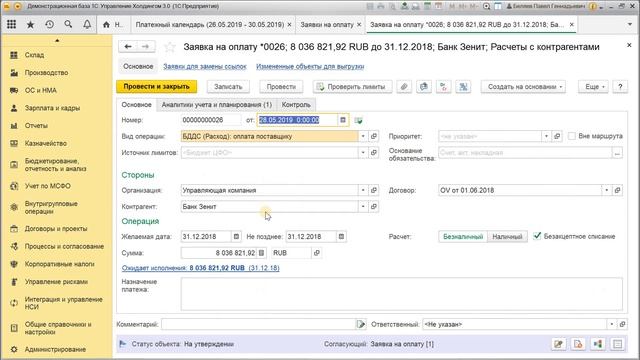This screenshot has width=640, height=360.
Task: Open the RUB currency record icon
Action: 317,253
